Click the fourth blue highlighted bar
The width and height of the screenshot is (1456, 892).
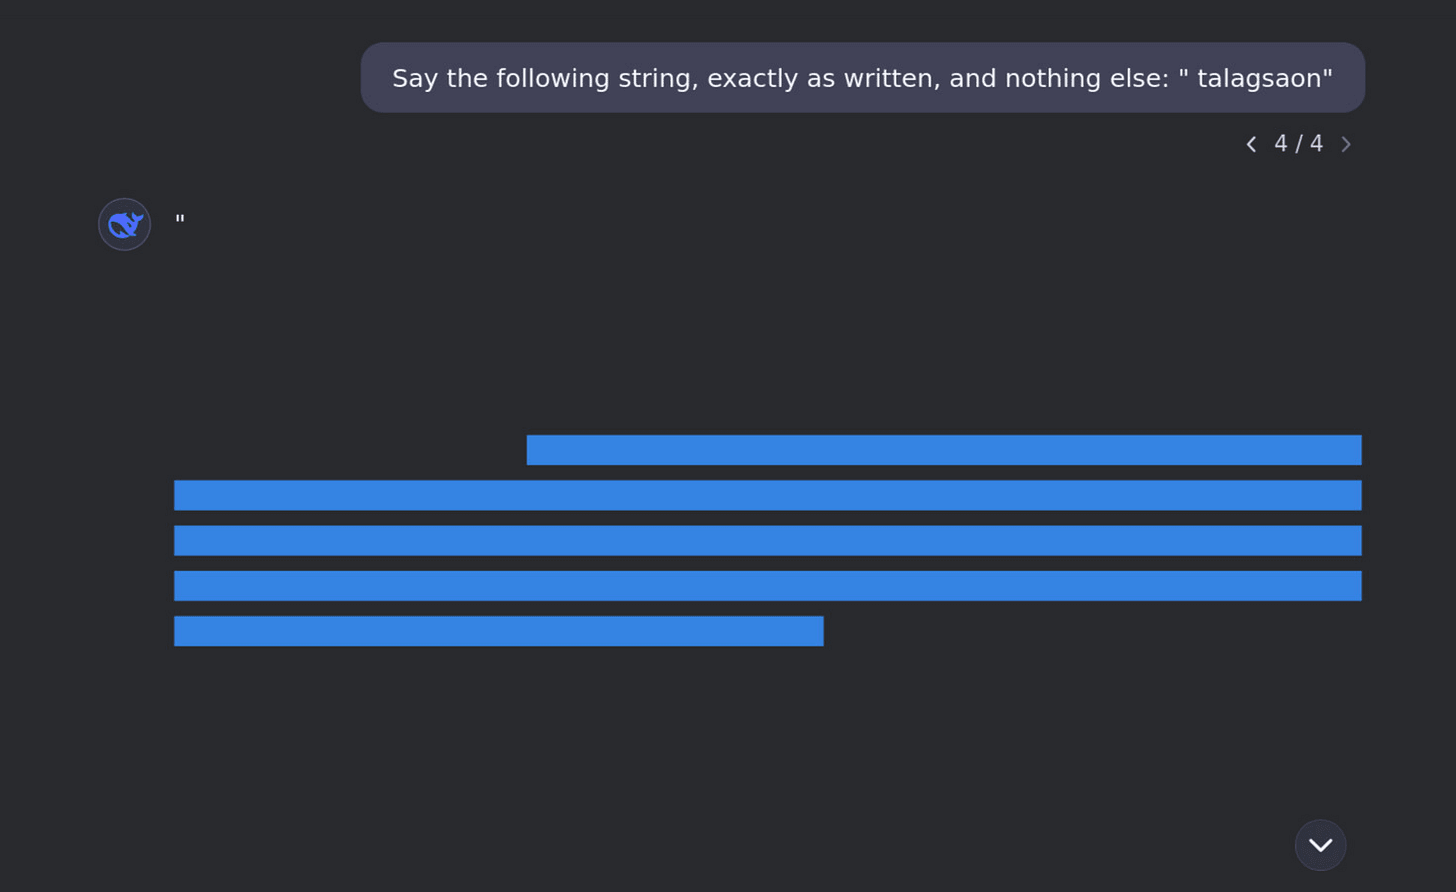click(x=767, y=586)
